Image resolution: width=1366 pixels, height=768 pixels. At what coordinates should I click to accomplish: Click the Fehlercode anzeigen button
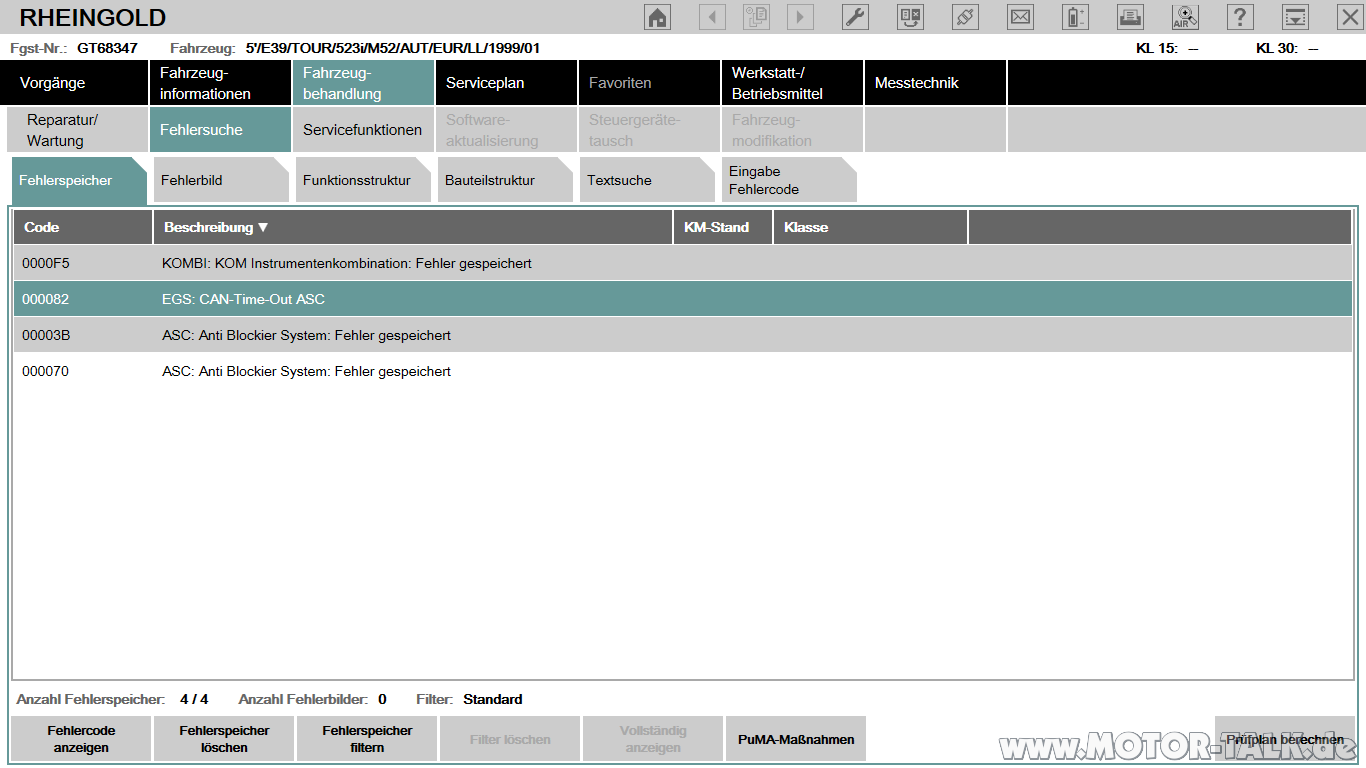pos(81,739)
